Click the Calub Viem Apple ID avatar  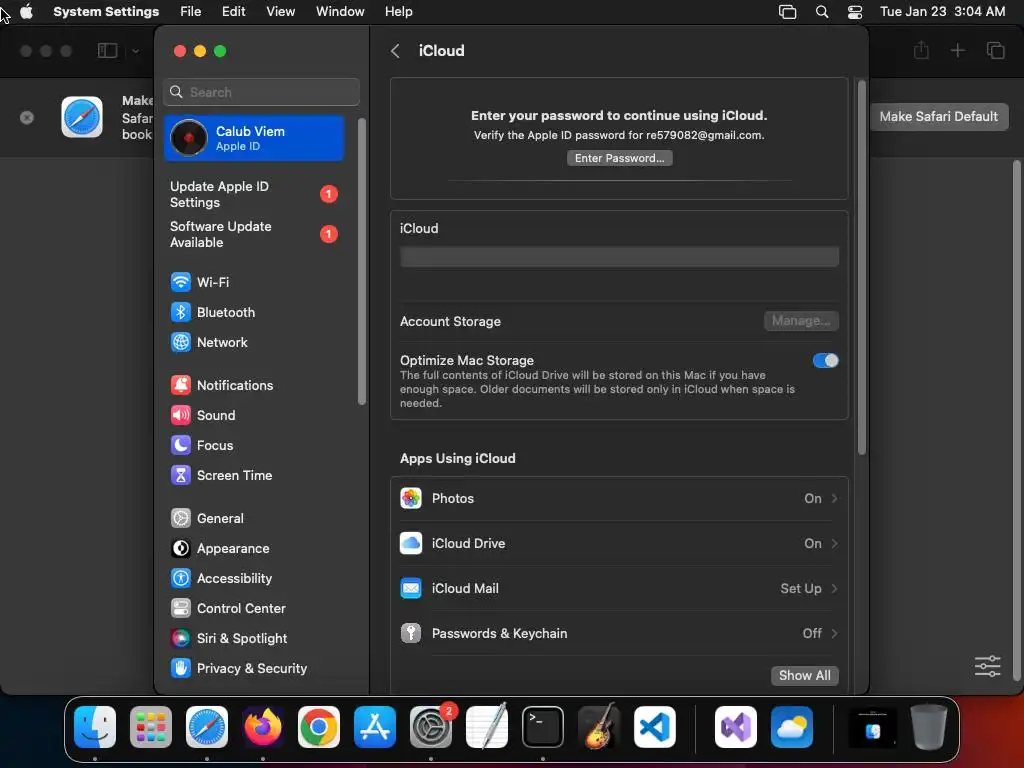click(189, 138)
